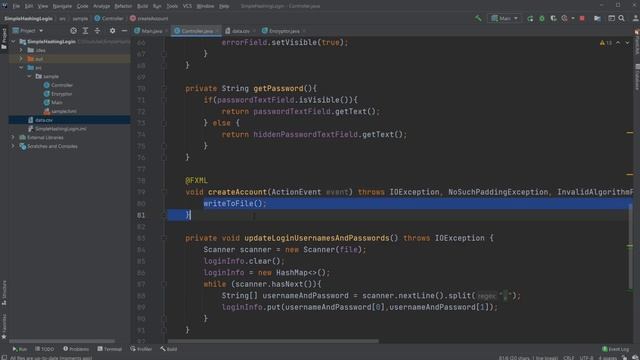This screenshot has height=360, width=640.
Task: Hide the Project tool window
Action: [x=124, y=31]
